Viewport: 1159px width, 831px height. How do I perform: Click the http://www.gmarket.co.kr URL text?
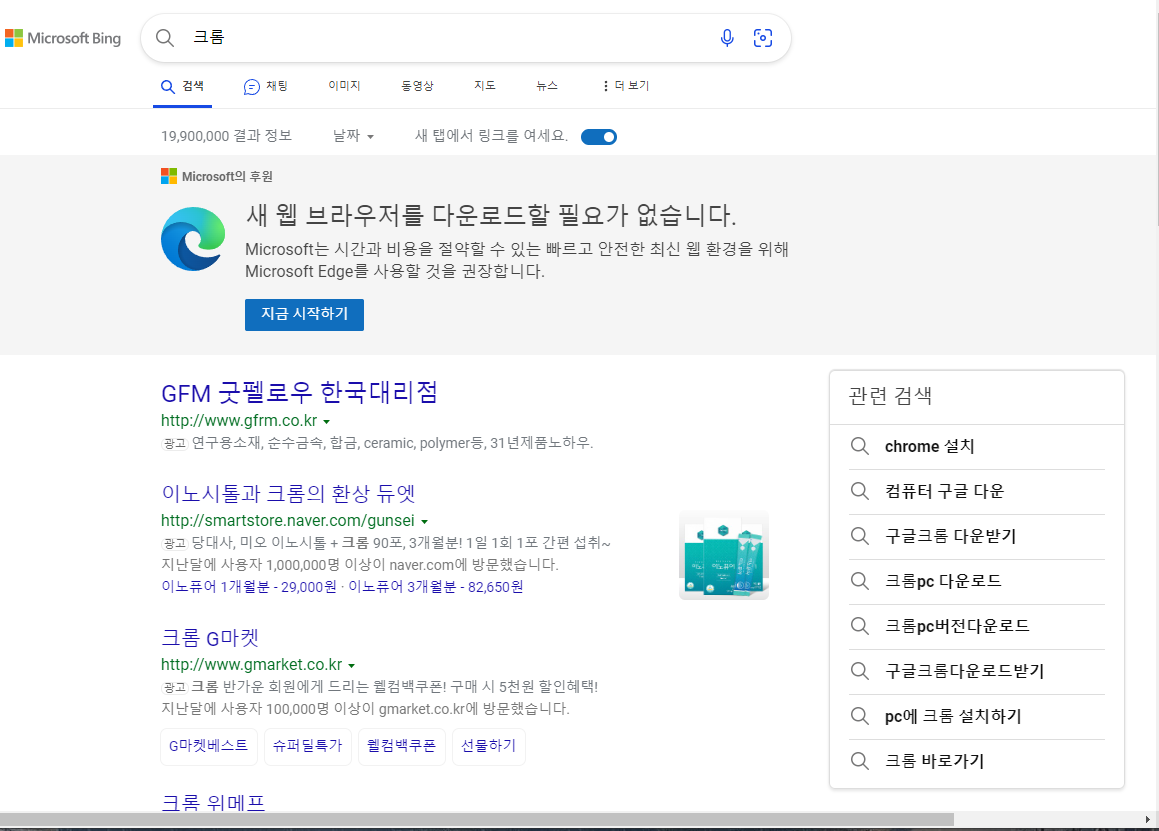[251, 665]
